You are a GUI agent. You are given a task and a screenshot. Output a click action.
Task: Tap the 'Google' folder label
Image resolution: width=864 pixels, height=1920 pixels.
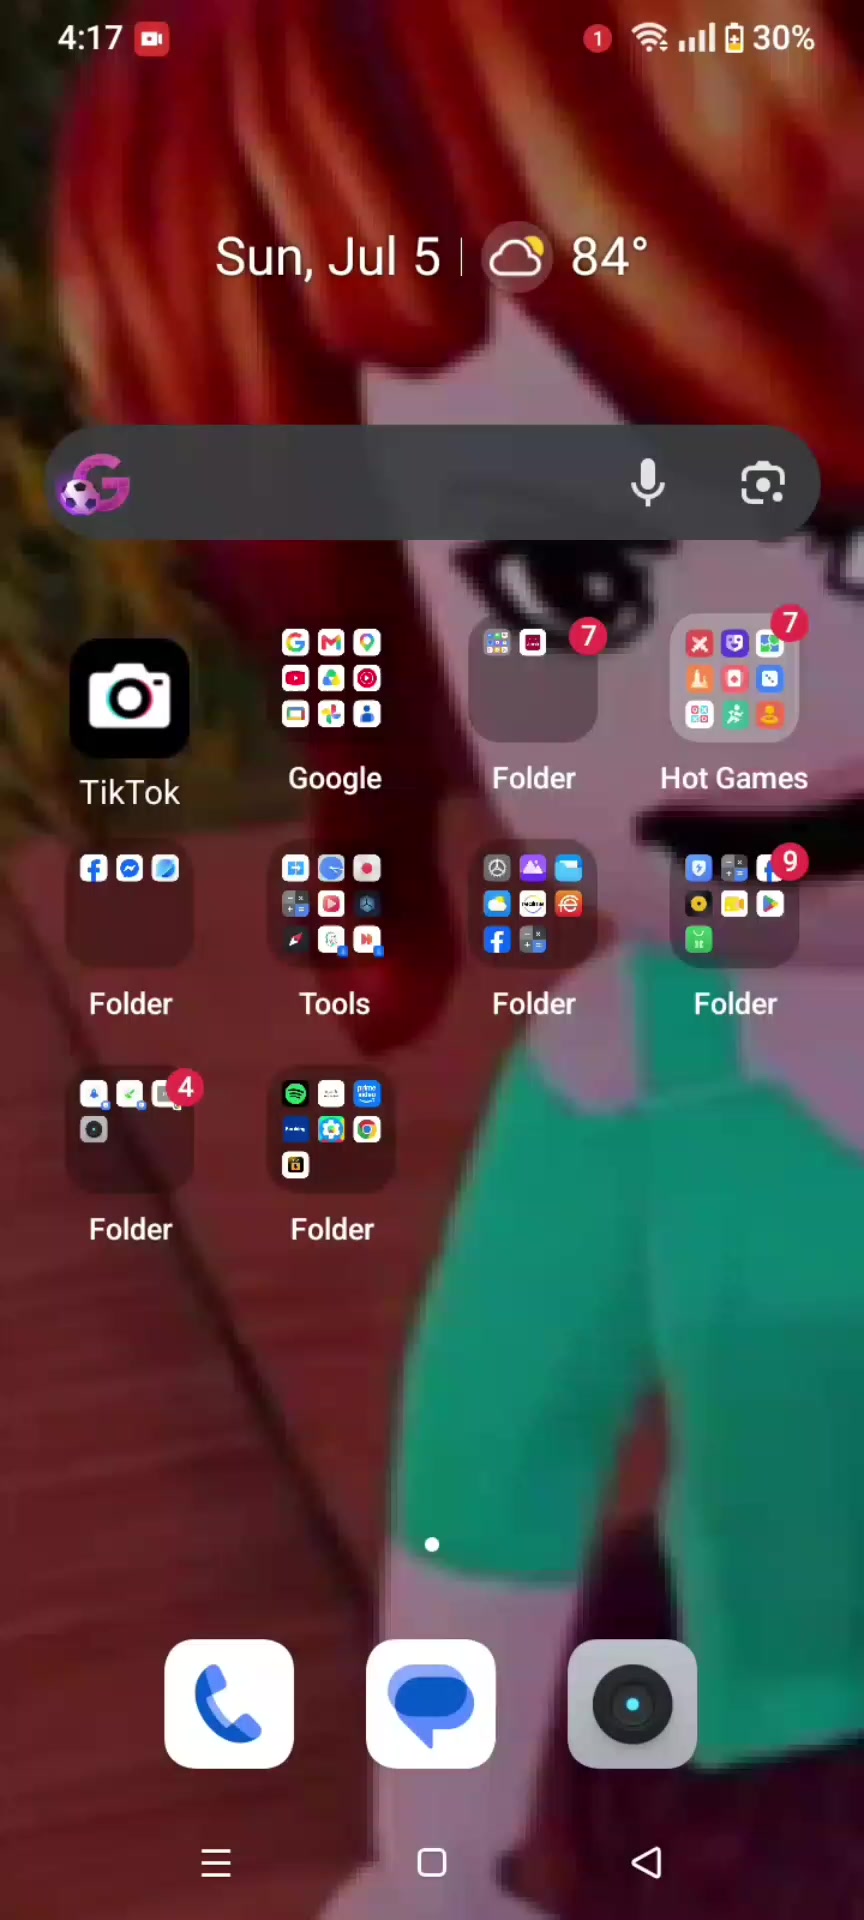click(x=335, y=778)
